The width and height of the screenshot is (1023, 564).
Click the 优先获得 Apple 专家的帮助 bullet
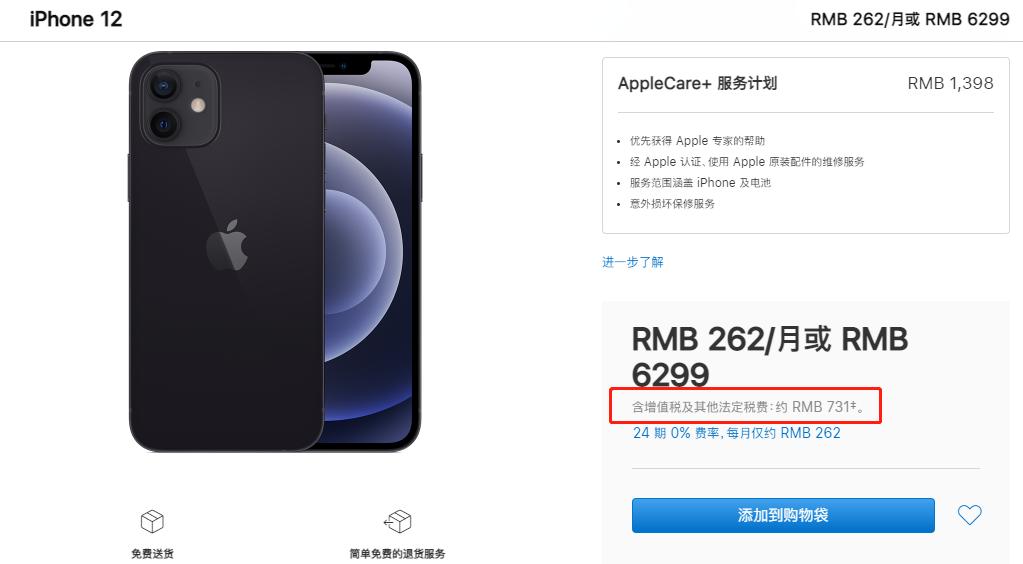coord(697,140)
